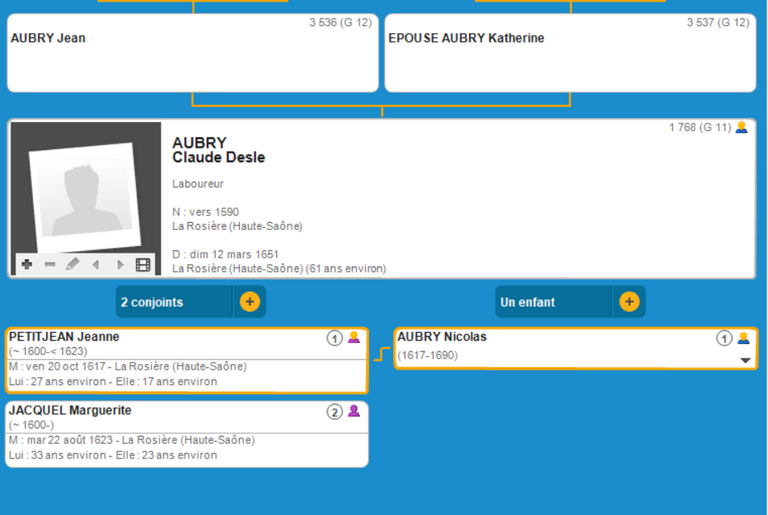Add a spouse with the plus button
768x515 pixels.
tap(249, 301)
